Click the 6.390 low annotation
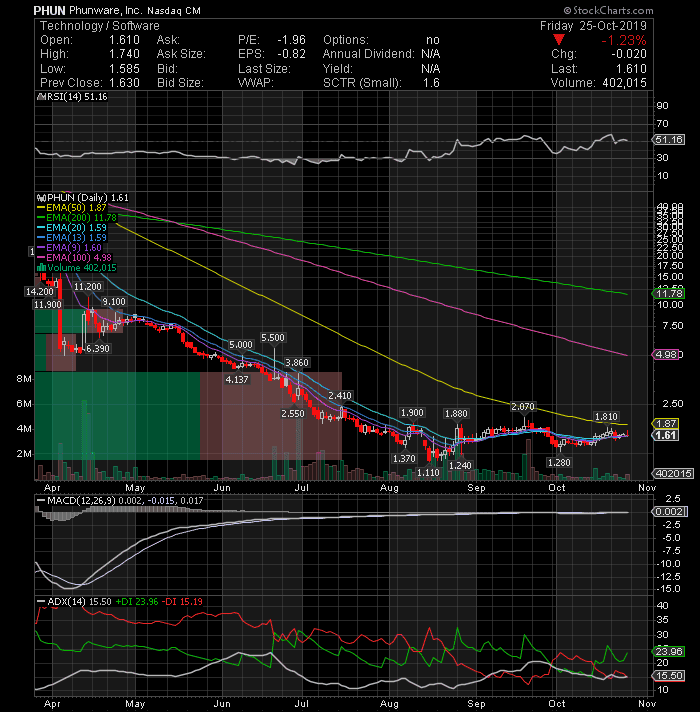The width and height of the screenshot is (700, 712). (x=98, y=349)
